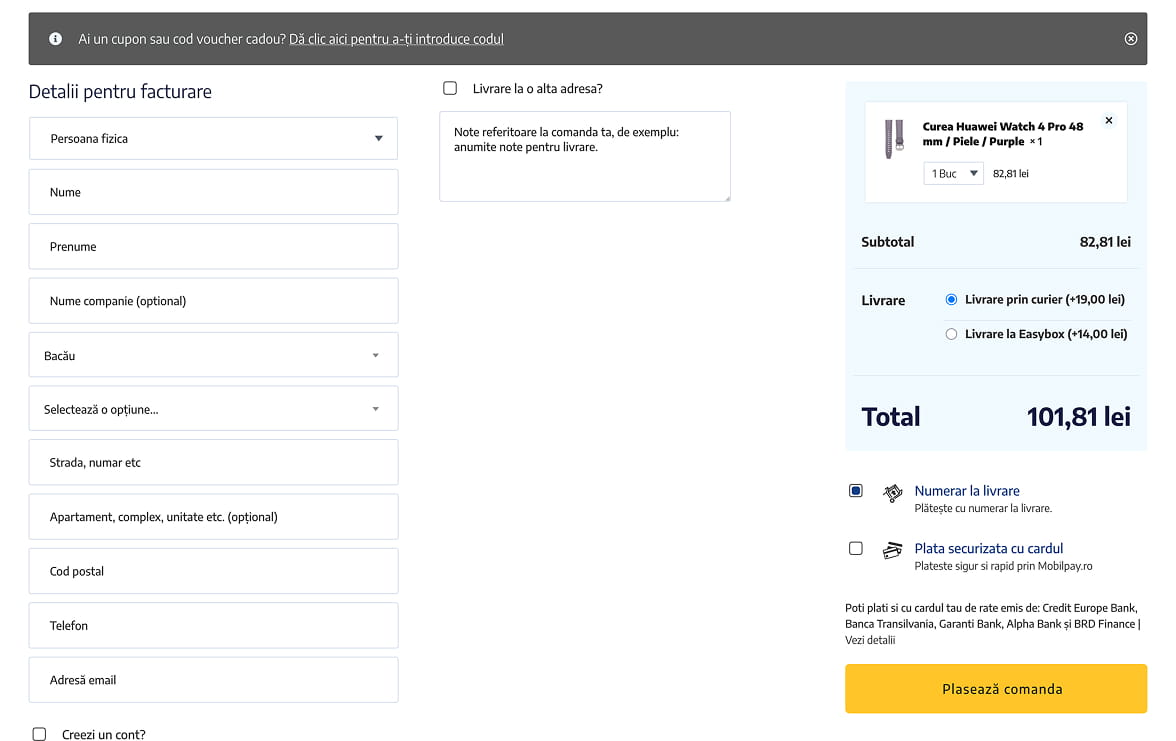Expand the Bacău county dropdown
Viewport: 1176px width, 741px height.
coord(213,355)
